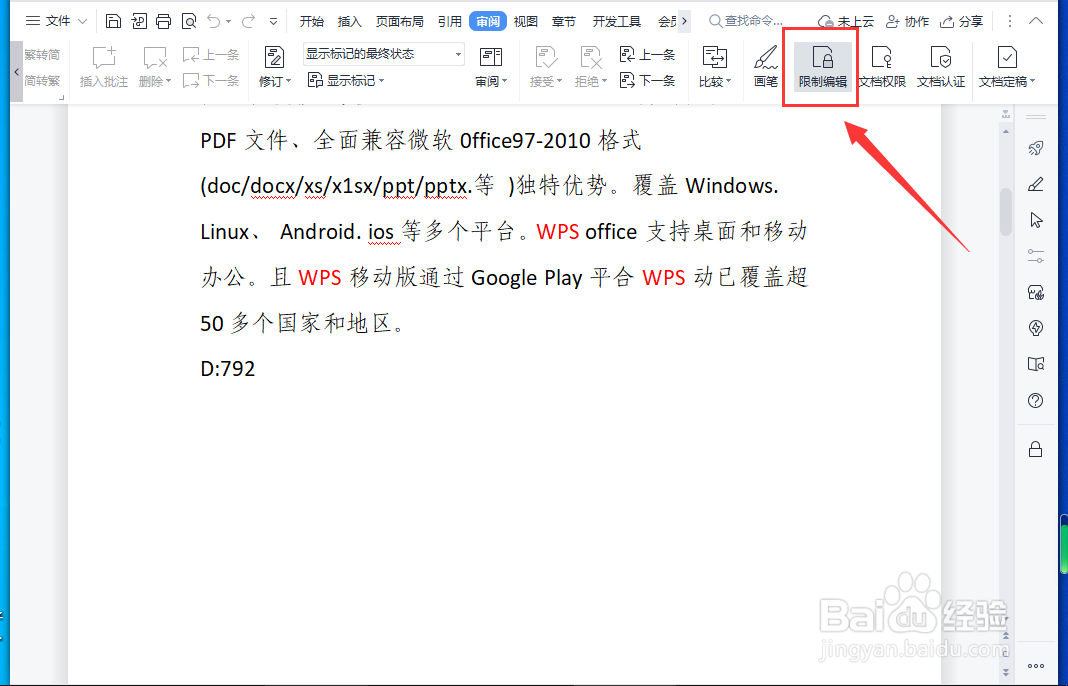Open the 显示标记 dropdown

point(346,80)
